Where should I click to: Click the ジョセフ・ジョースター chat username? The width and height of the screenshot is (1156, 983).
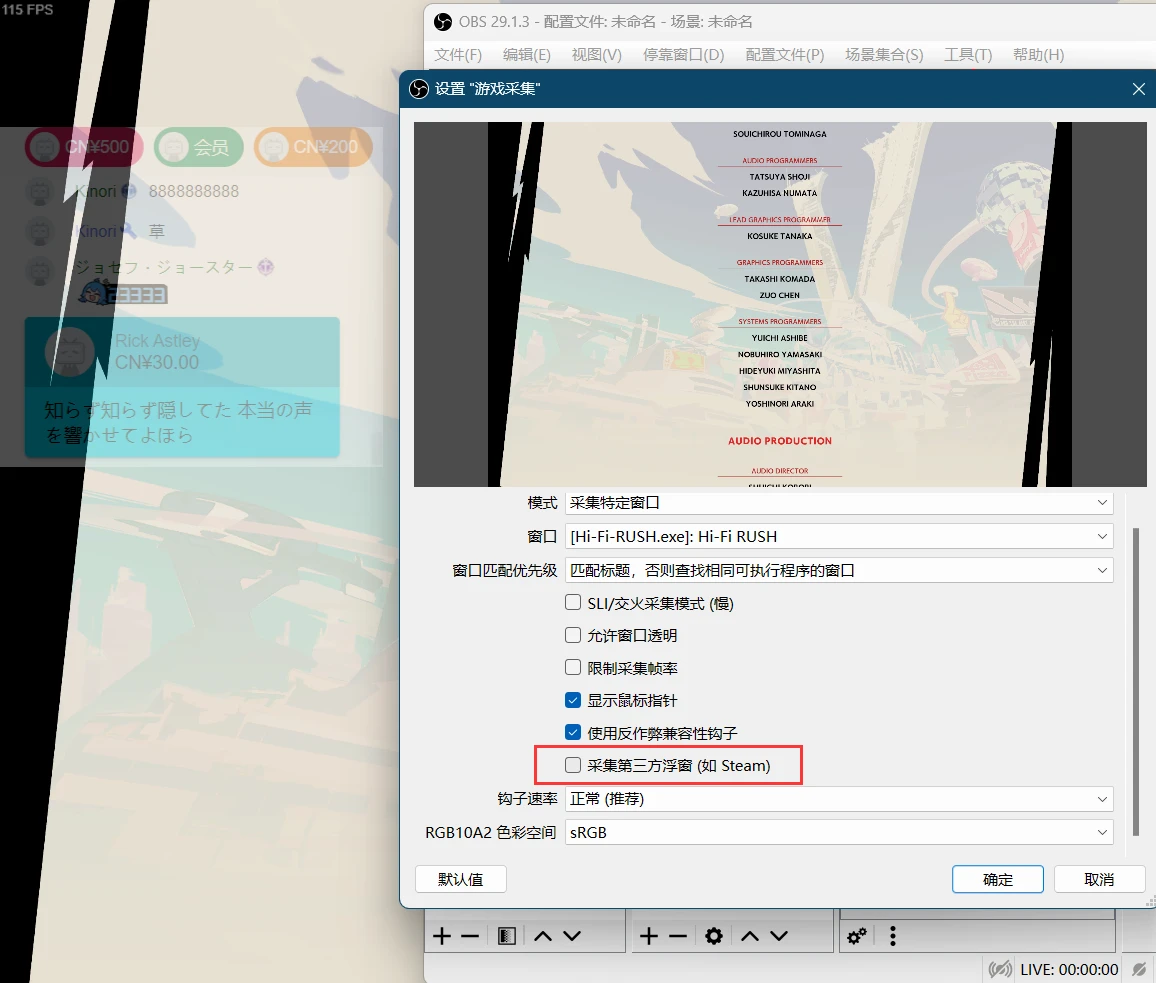[x=163, y=267]
